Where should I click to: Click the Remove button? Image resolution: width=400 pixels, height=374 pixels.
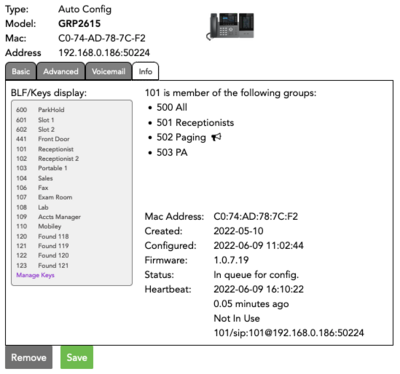[29, 357]
